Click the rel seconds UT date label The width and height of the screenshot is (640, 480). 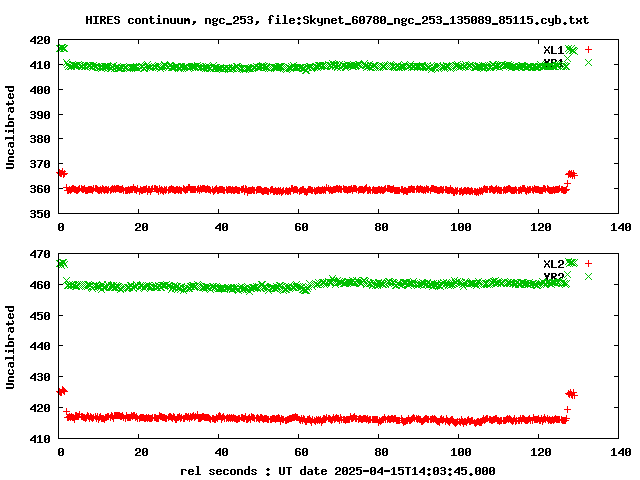pyautogui.click(x=338, y=471)
